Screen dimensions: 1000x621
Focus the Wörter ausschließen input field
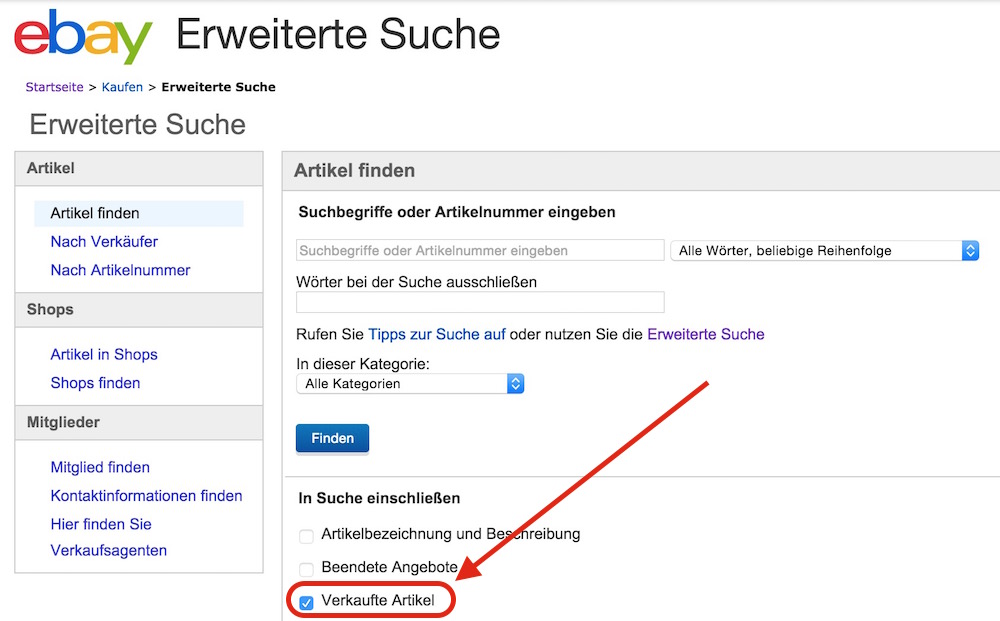[480, 302]
